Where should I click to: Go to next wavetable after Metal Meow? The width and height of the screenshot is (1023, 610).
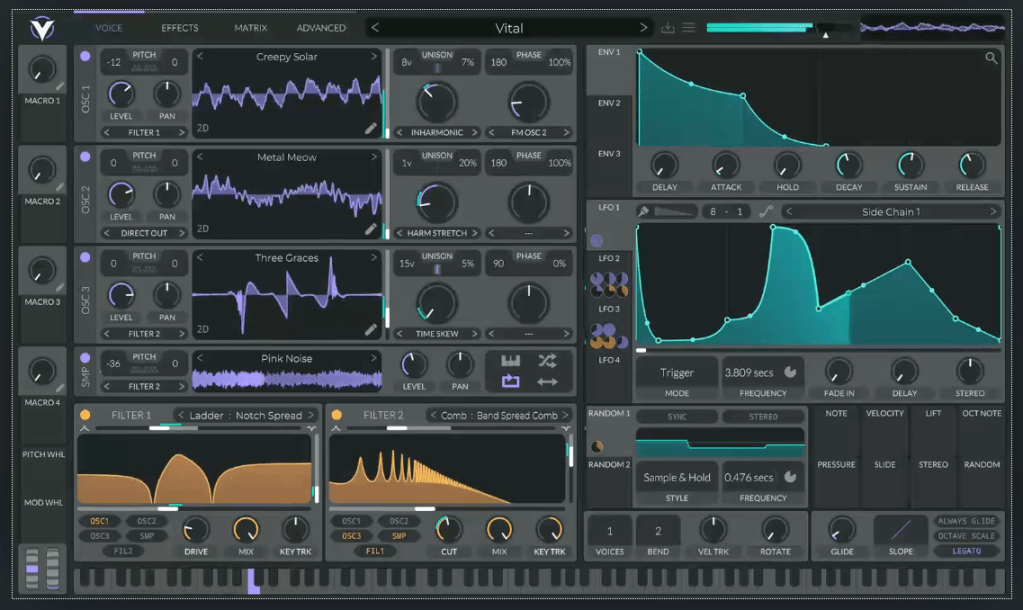click(x=375, y=157)
